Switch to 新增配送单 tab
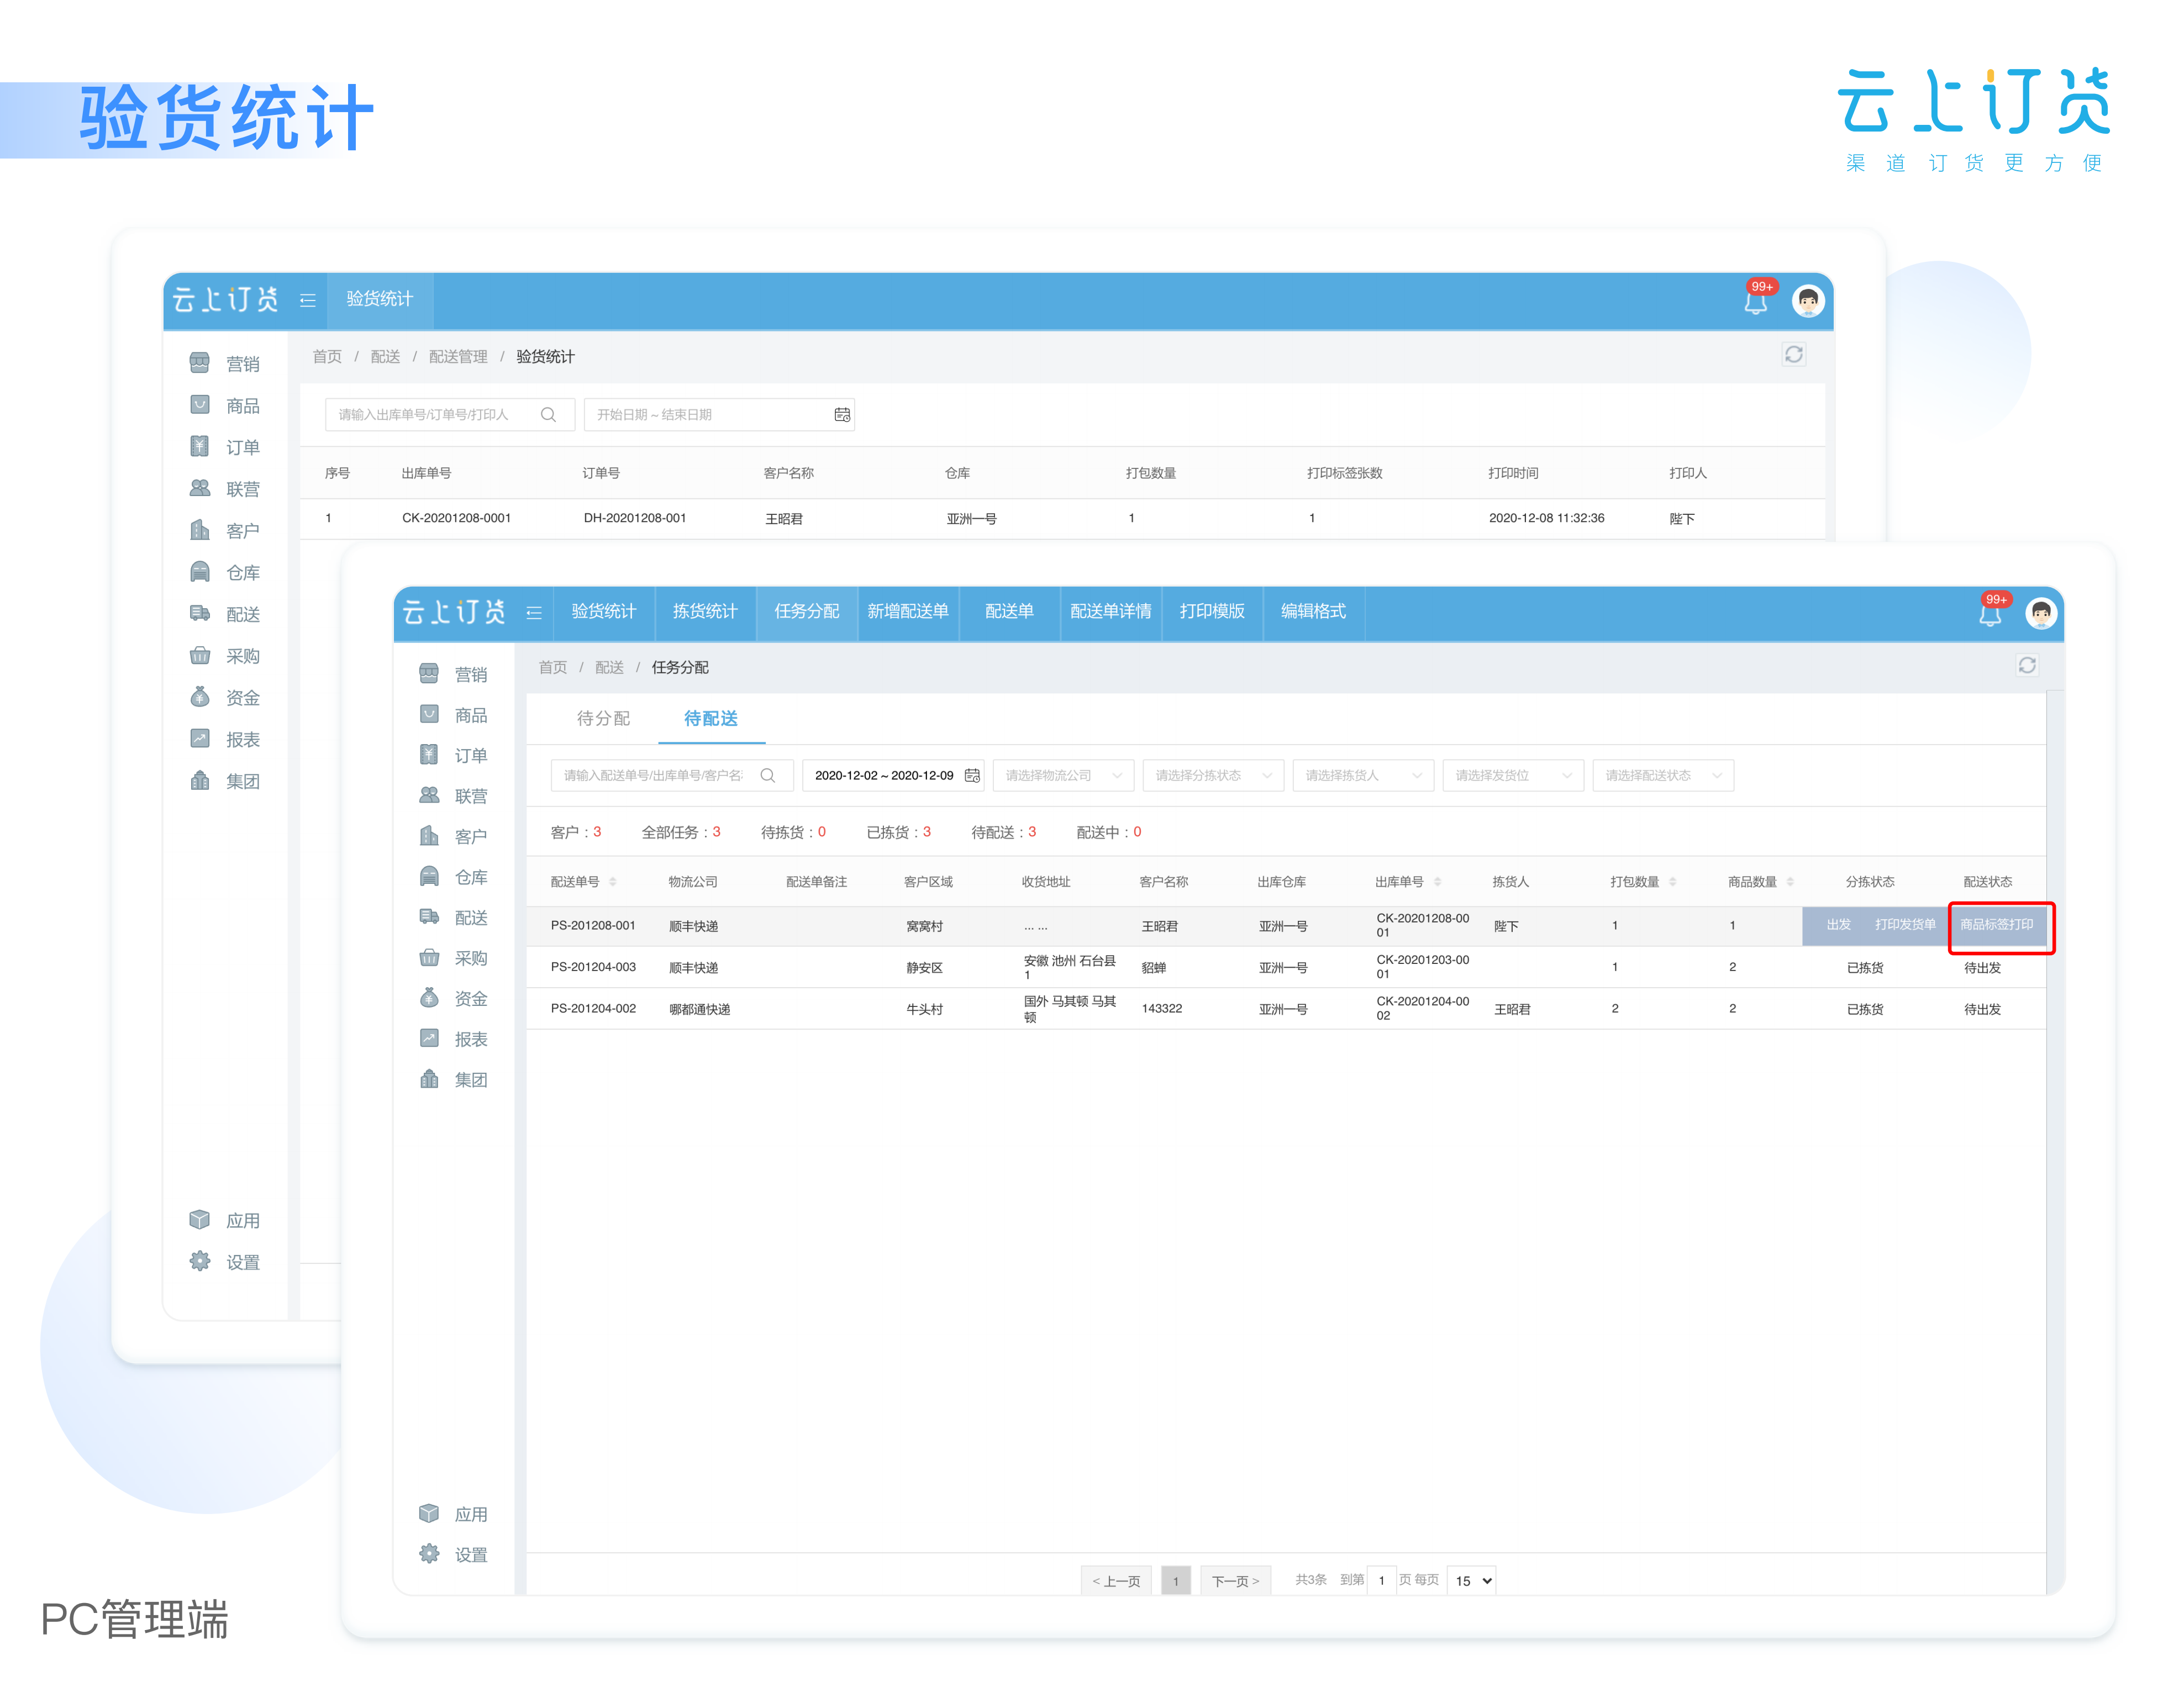This screenshot has width=2163, height=1708. point(908,611)
